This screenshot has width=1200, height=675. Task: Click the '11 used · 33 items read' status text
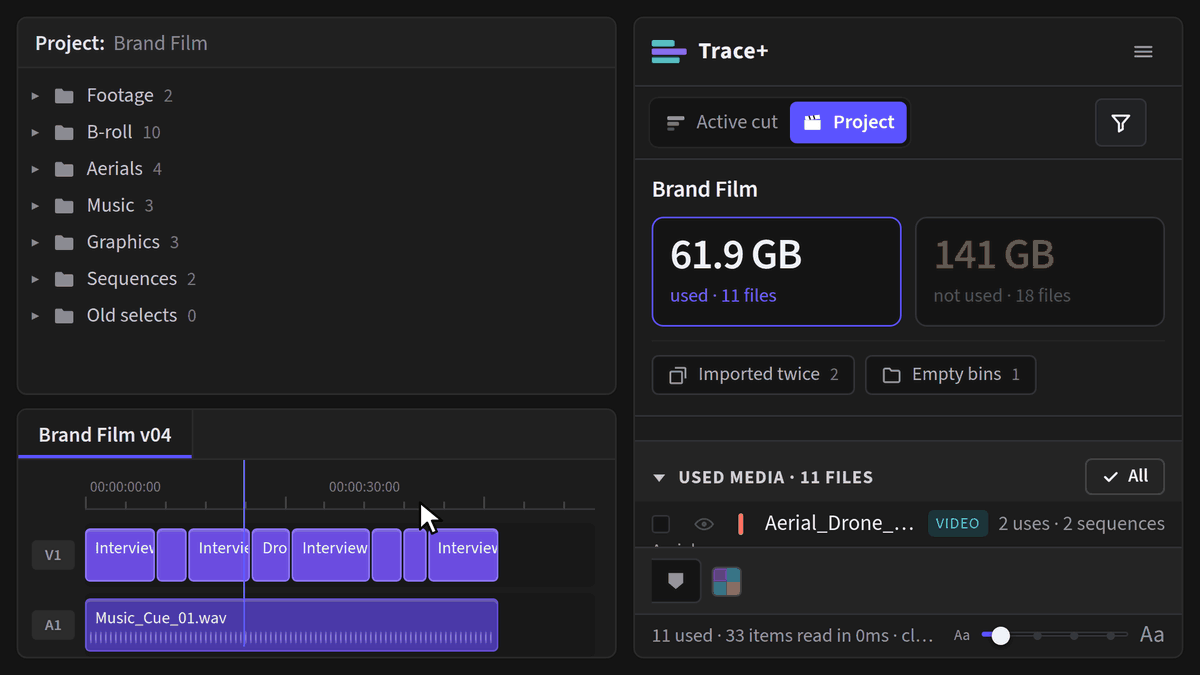coord(793,635)
